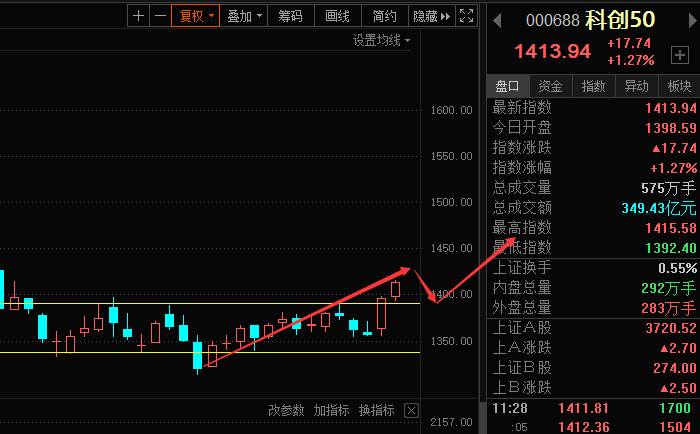This screenshot has width=700, height=434.
Task: Click 1450.00 price axis label
Action: (x=451, y=248)
